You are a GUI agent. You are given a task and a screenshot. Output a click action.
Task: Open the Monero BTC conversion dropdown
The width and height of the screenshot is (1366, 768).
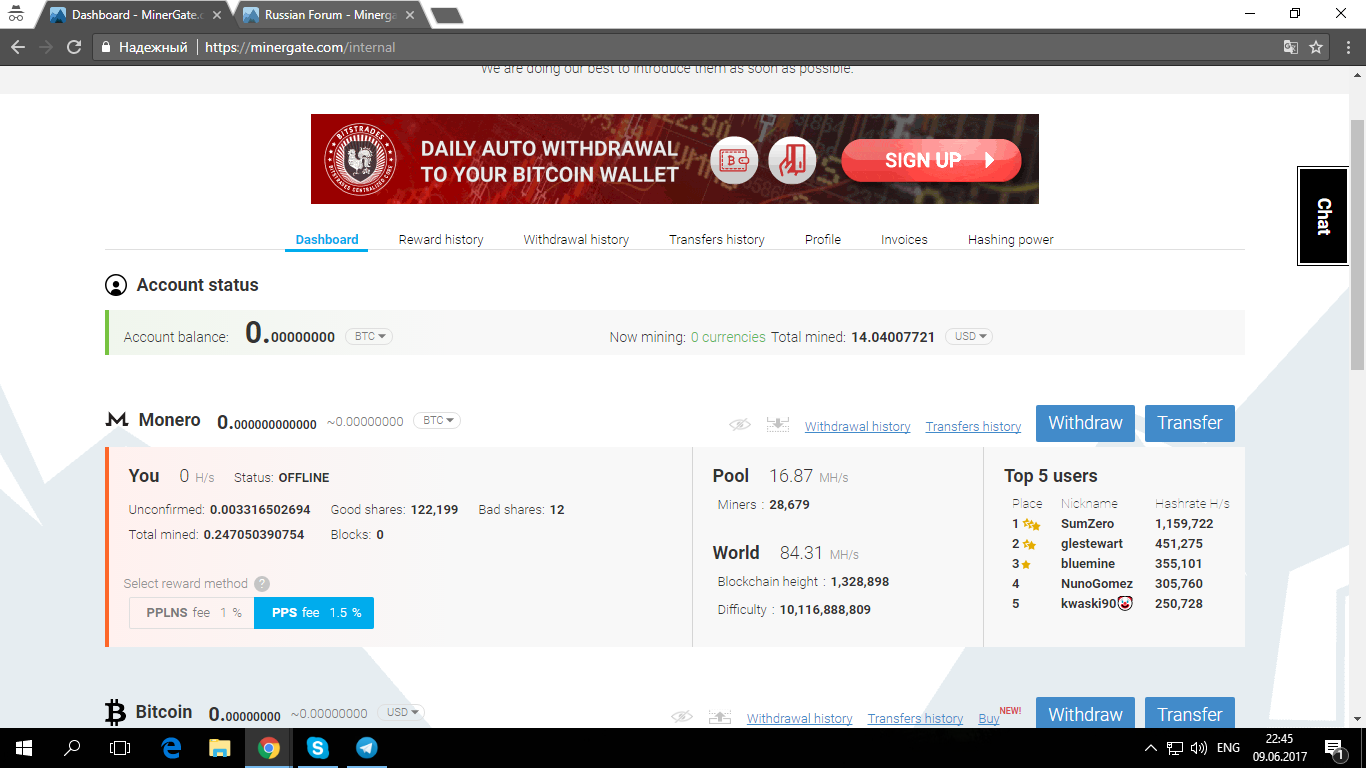[437, 421]
